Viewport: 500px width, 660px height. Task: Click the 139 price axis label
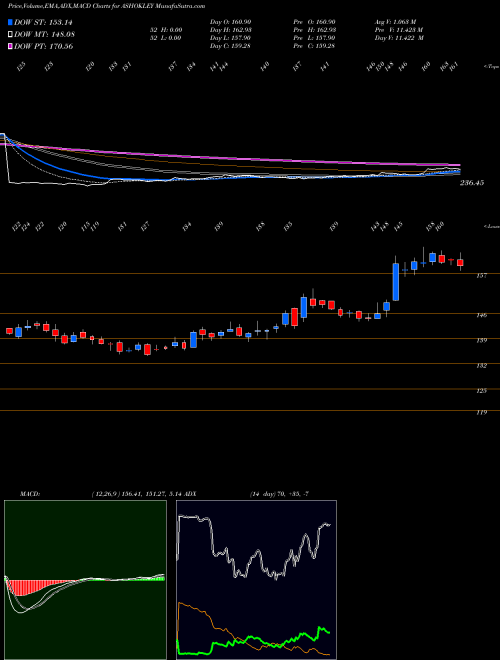tap(482, 340)
